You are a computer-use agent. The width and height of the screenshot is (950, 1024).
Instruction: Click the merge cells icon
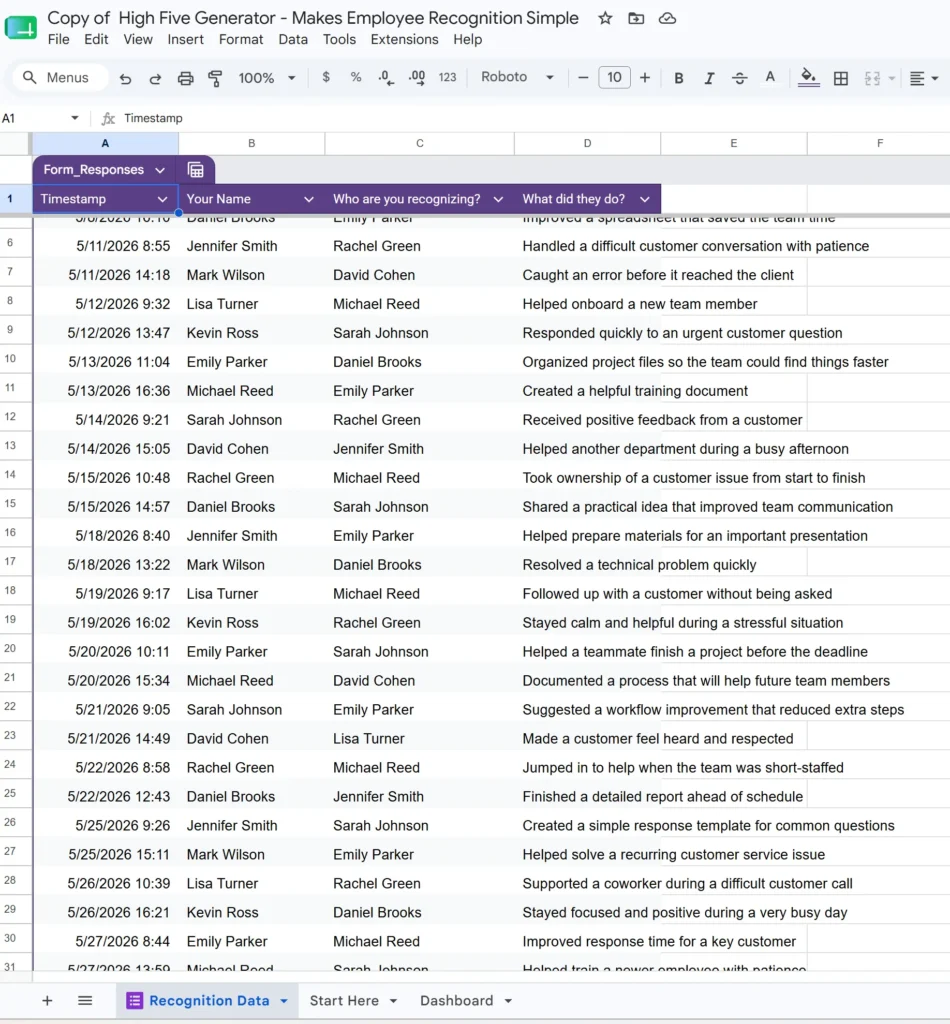(x=872, y=78)
